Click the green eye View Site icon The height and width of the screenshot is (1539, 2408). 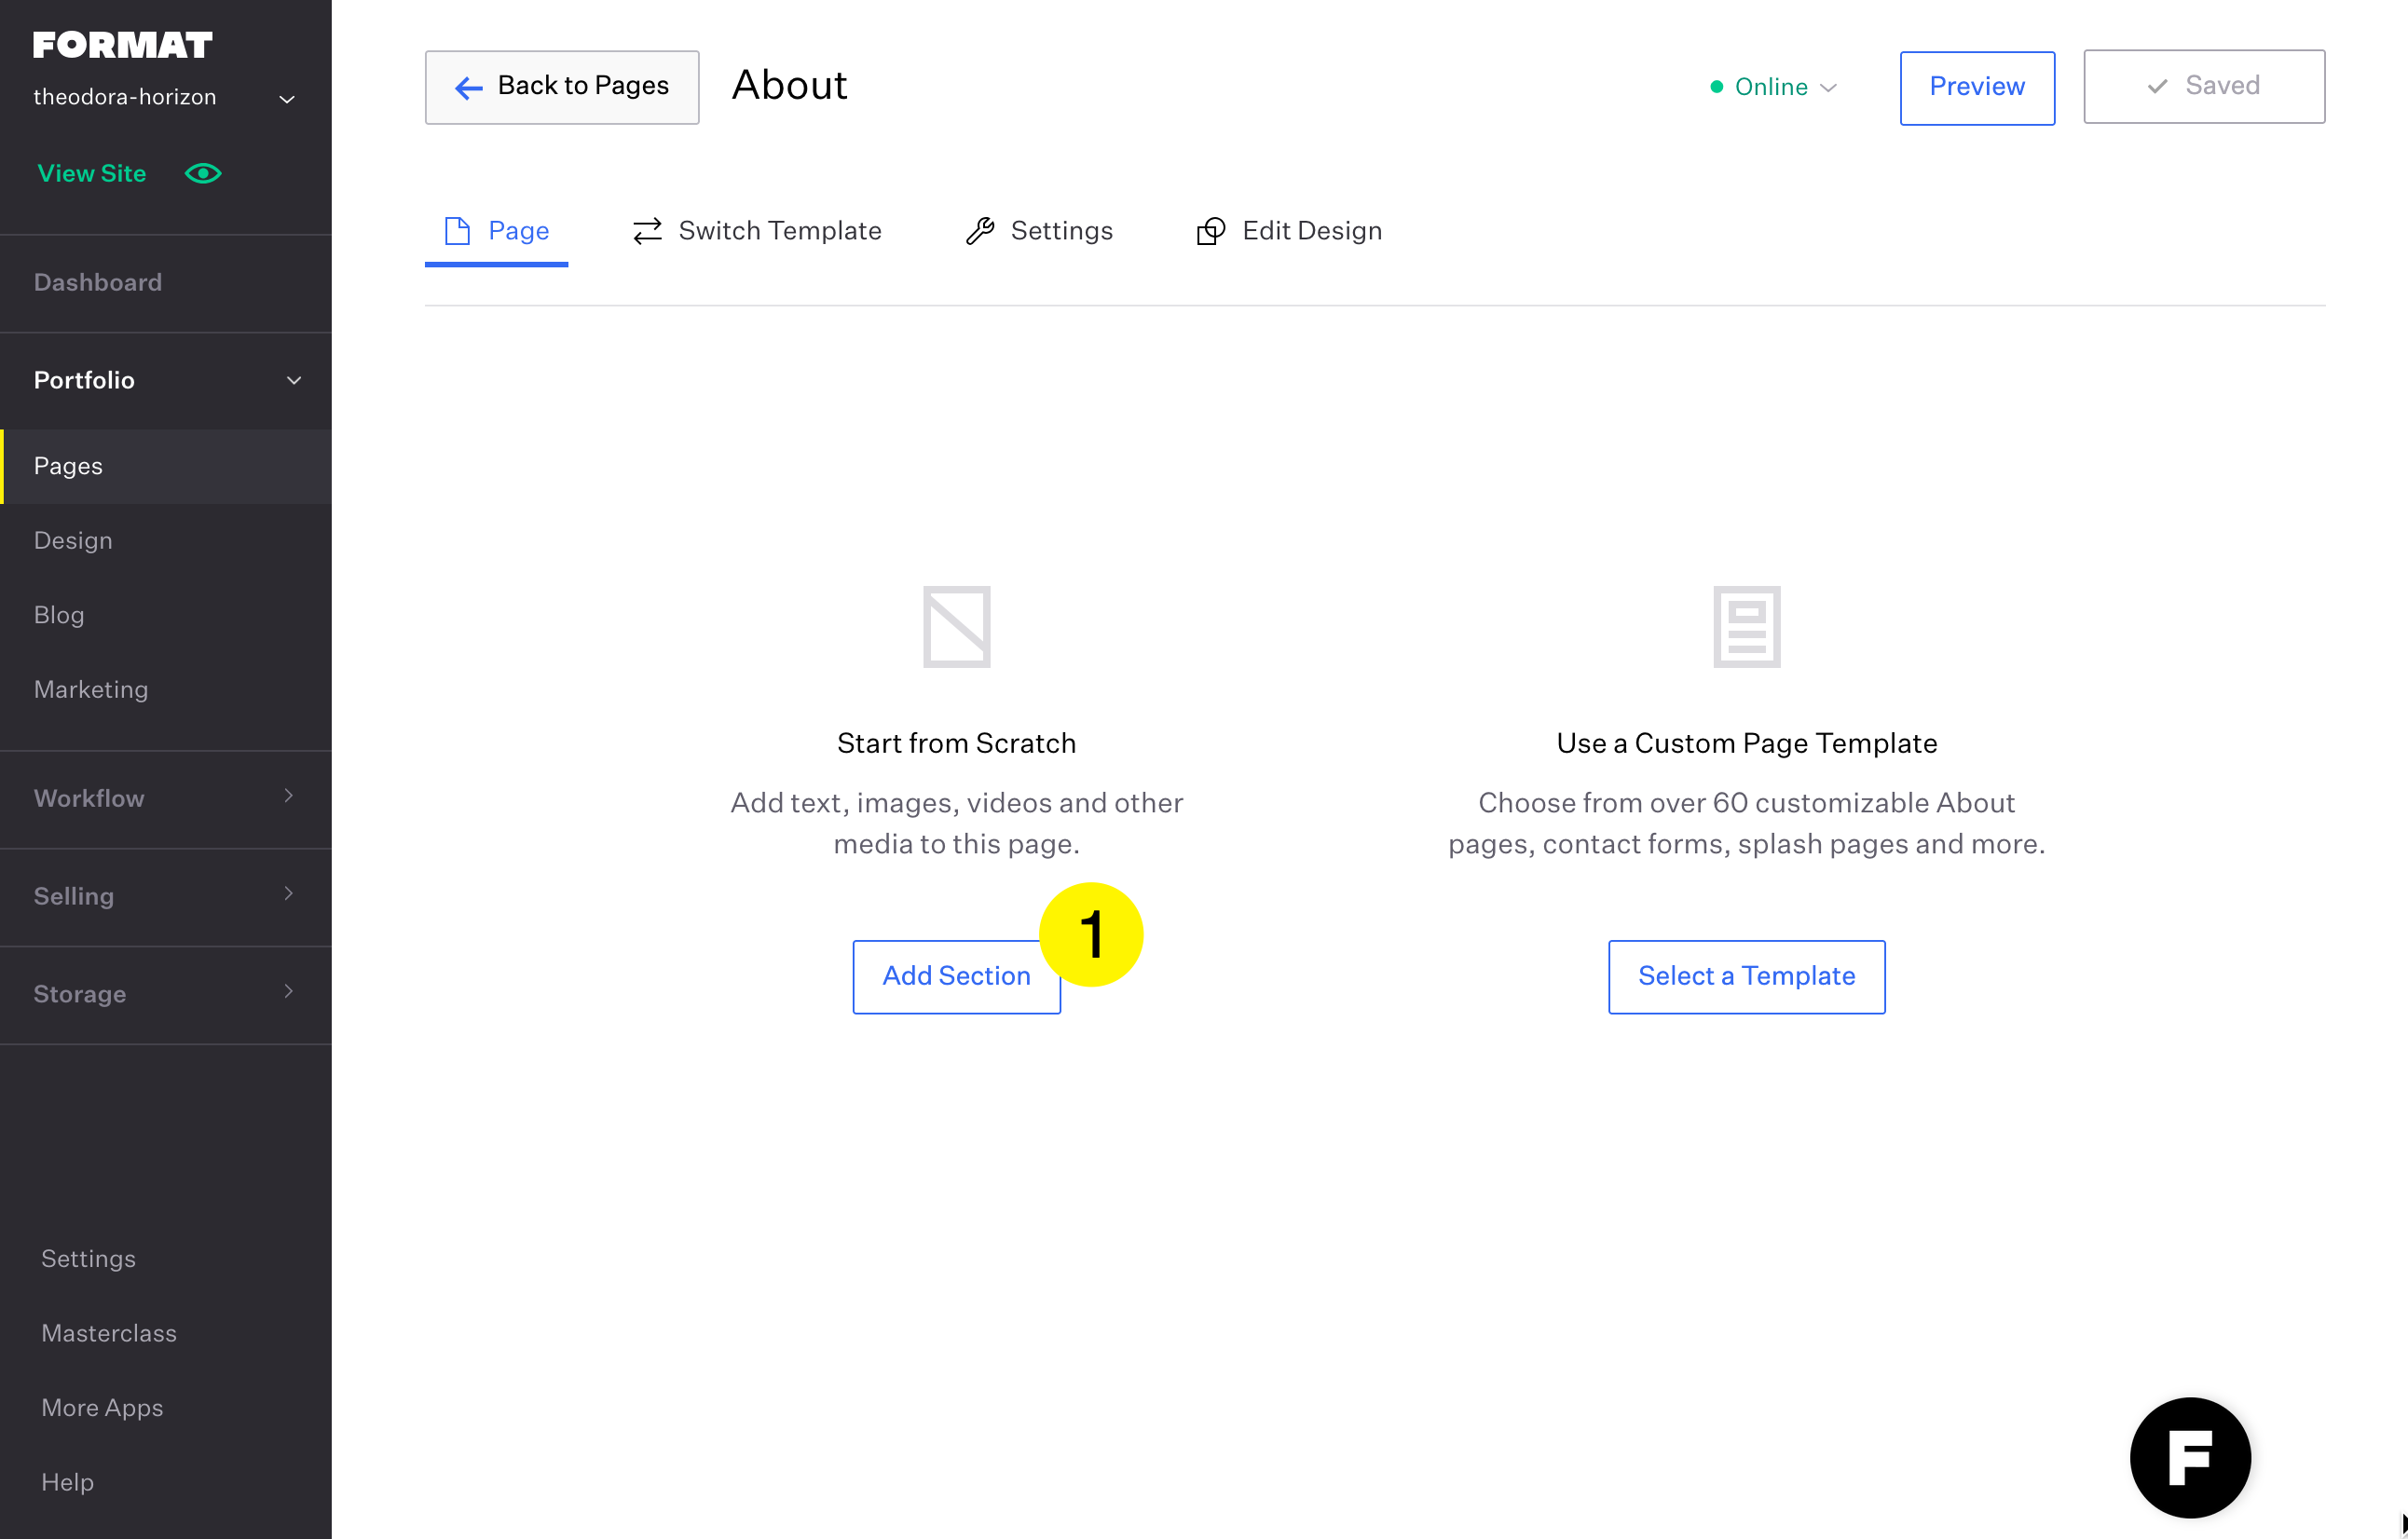coord(203,173)
